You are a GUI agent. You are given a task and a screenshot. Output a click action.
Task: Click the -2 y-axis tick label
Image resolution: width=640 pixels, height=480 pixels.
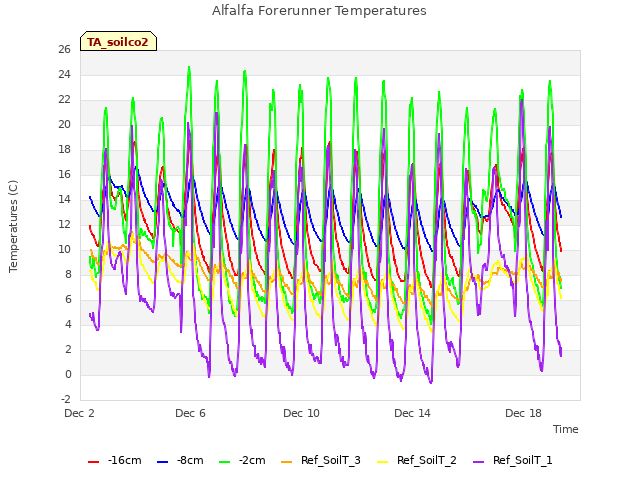[x=66, y=399]
